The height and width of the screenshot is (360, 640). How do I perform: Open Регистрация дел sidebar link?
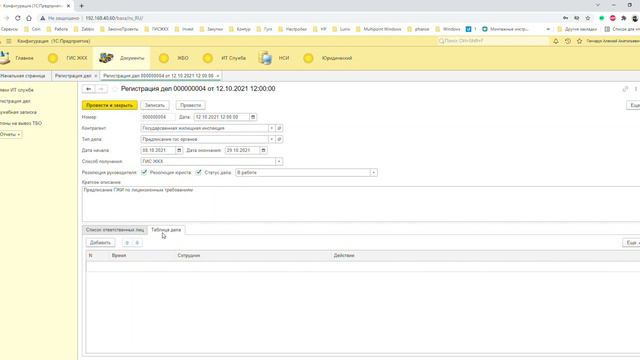point(16,101)
